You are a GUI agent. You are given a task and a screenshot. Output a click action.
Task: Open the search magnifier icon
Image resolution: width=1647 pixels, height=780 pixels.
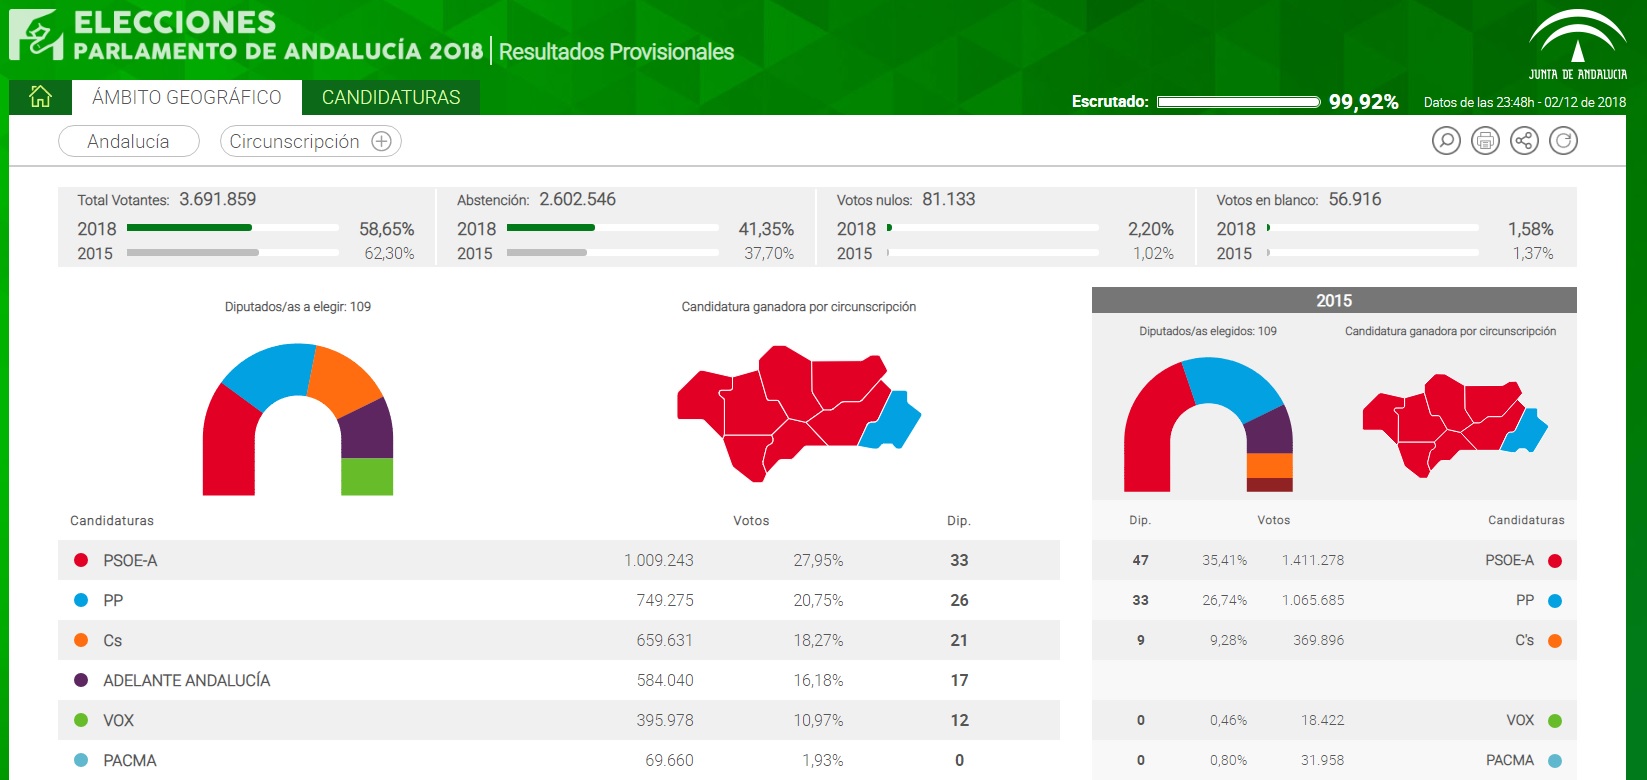click(x=1446, y=141)
